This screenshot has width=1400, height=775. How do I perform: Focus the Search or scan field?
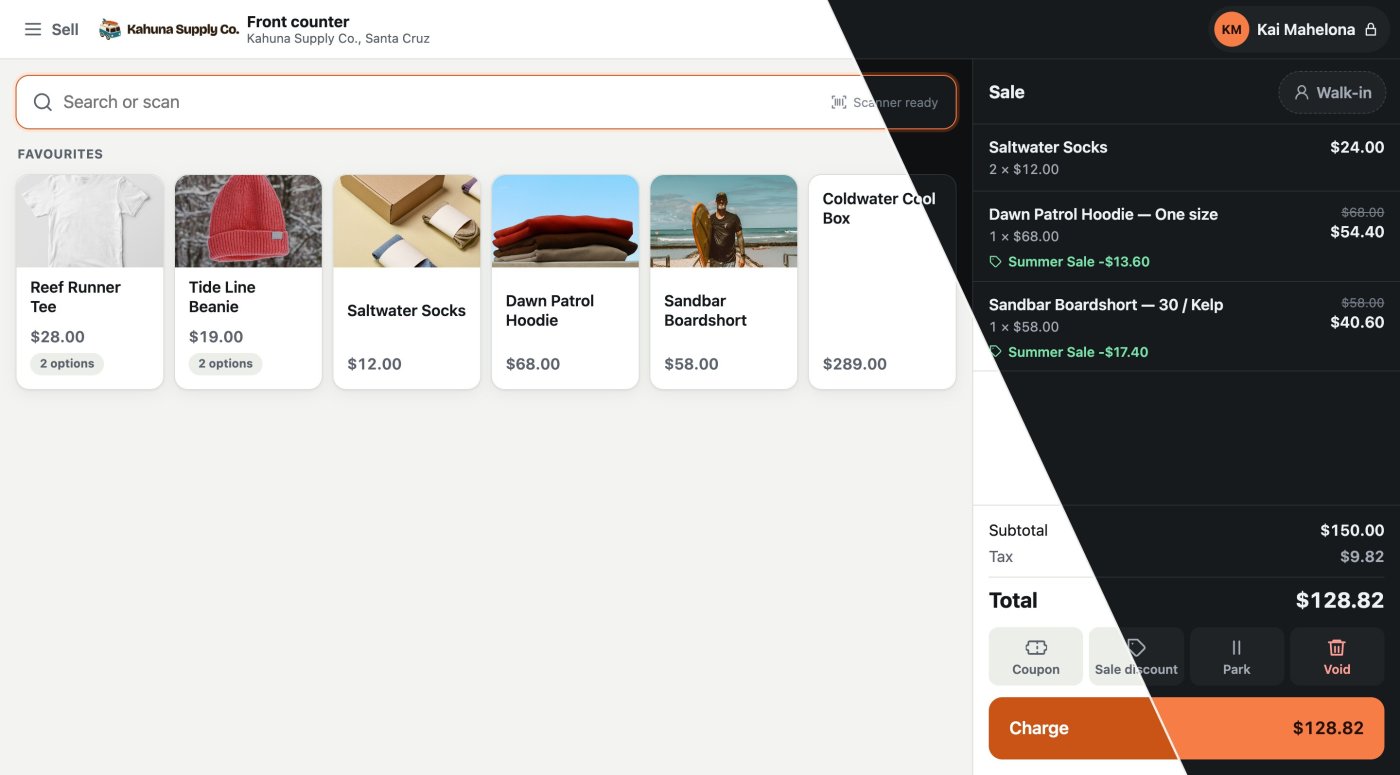pyautogui.click(x=486, y=102)
